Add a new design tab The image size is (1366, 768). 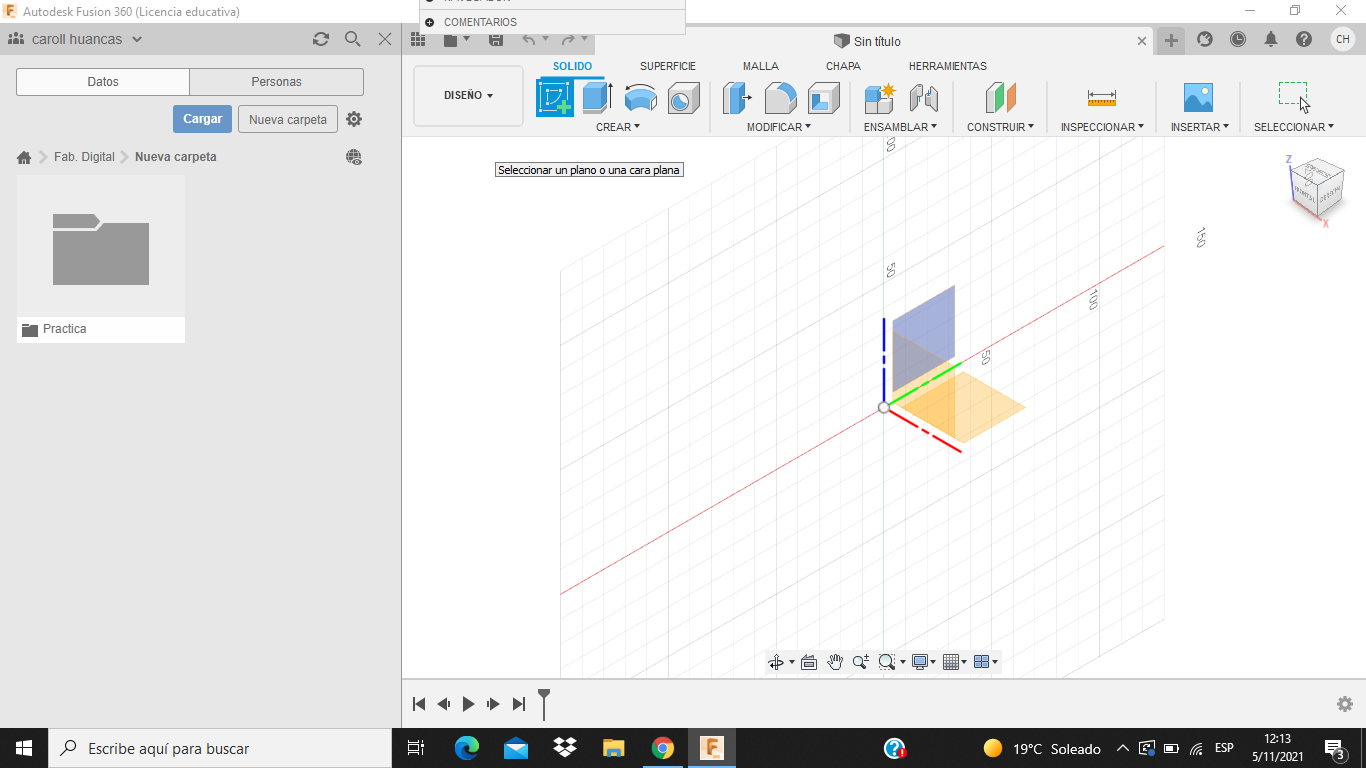pos(1171,41)
